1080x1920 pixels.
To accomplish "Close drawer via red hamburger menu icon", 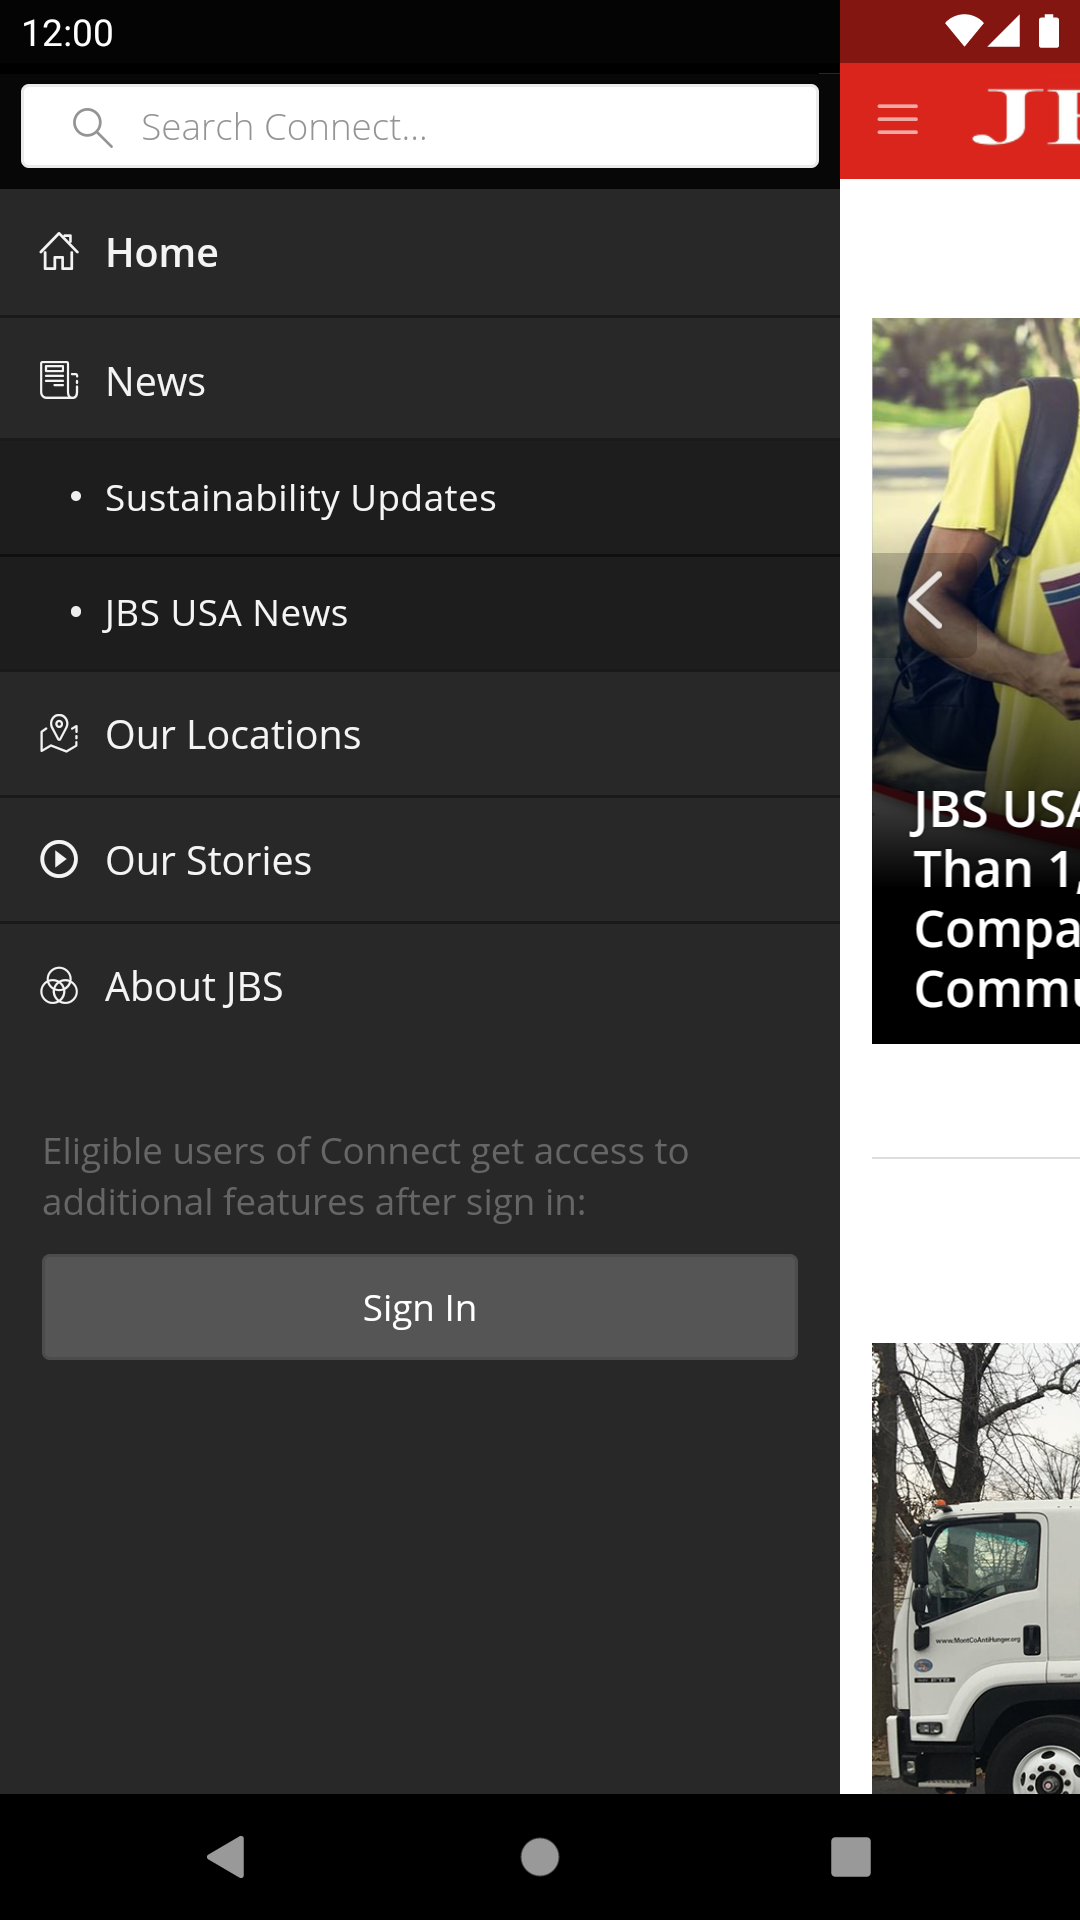I will tap(897, 120).
